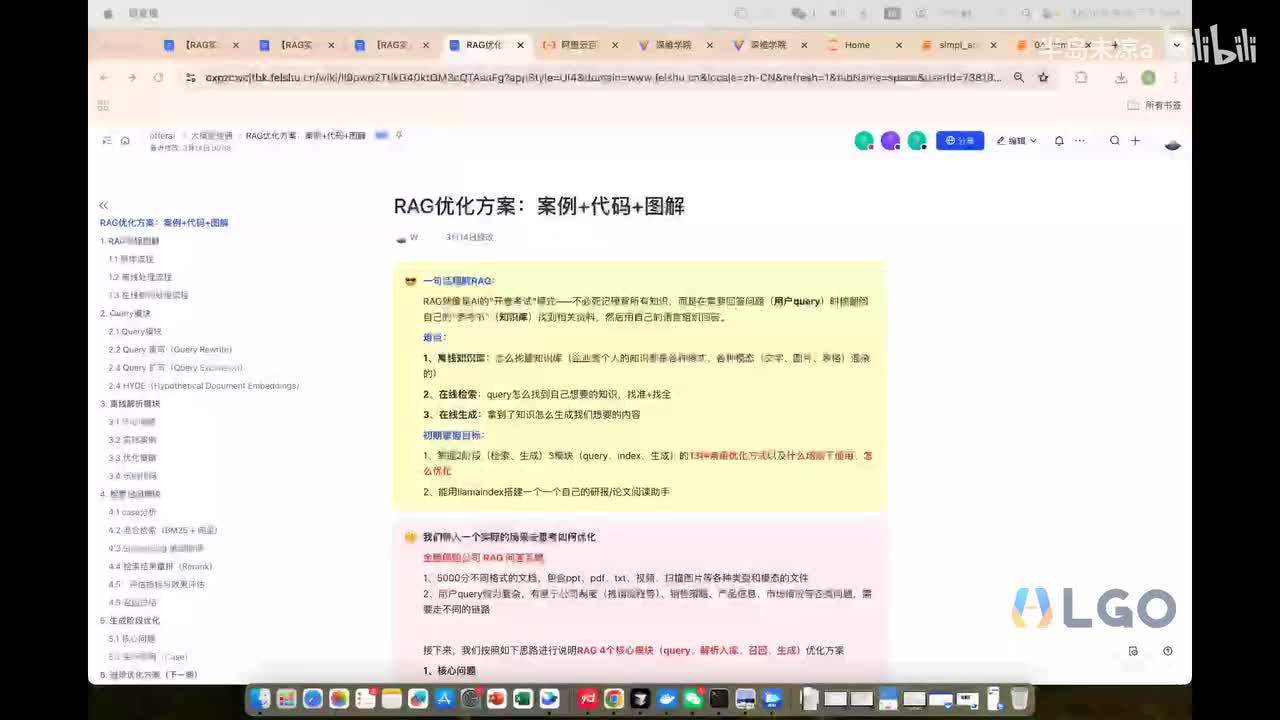Click the zoom magnifier in address bar
The width and height of the screenshot is (1280, 720).
click(x=1019, y=77)
